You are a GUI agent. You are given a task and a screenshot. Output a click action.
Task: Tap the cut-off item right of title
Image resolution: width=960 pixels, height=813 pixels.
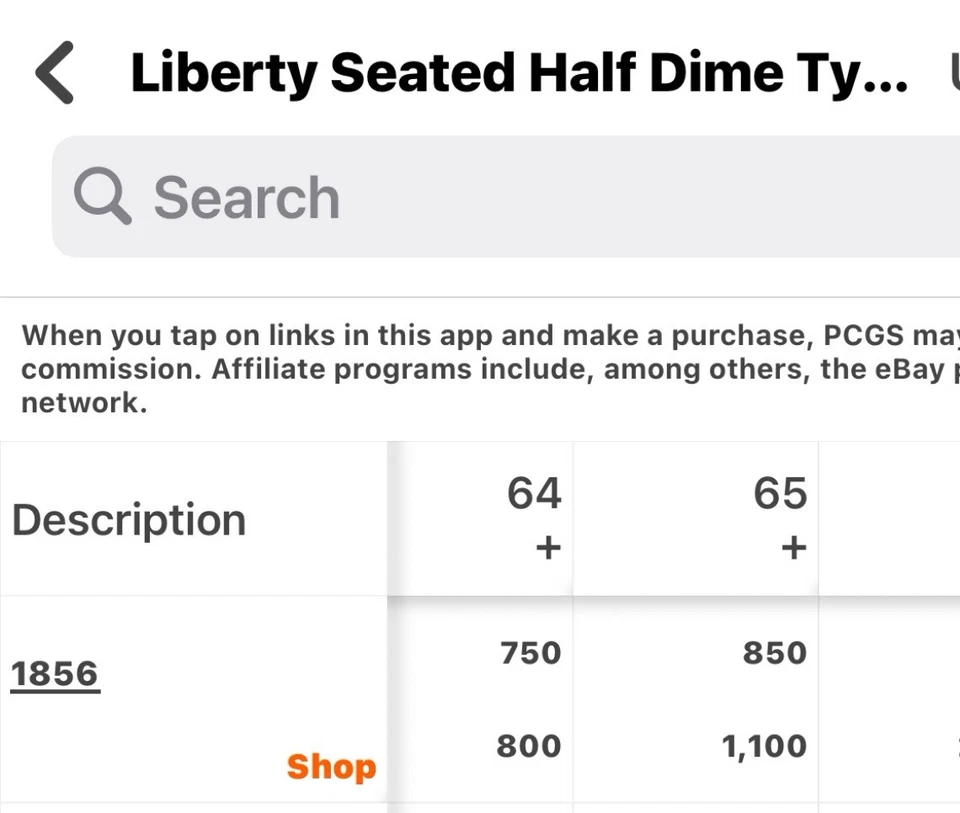pyautogui.click(x=951, y=74)
